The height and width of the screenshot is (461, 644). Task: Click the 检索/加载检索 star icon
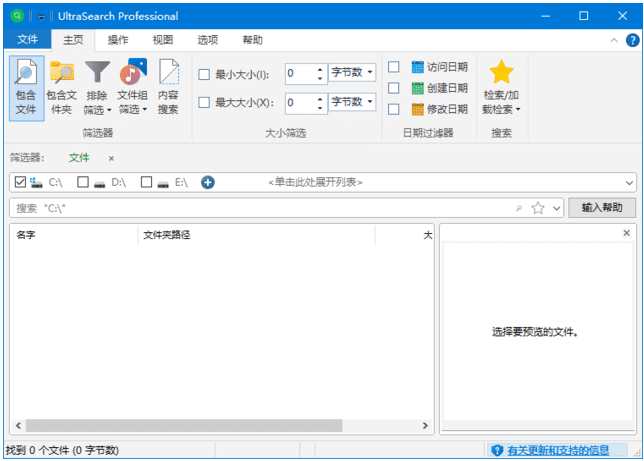pos(501,72)
